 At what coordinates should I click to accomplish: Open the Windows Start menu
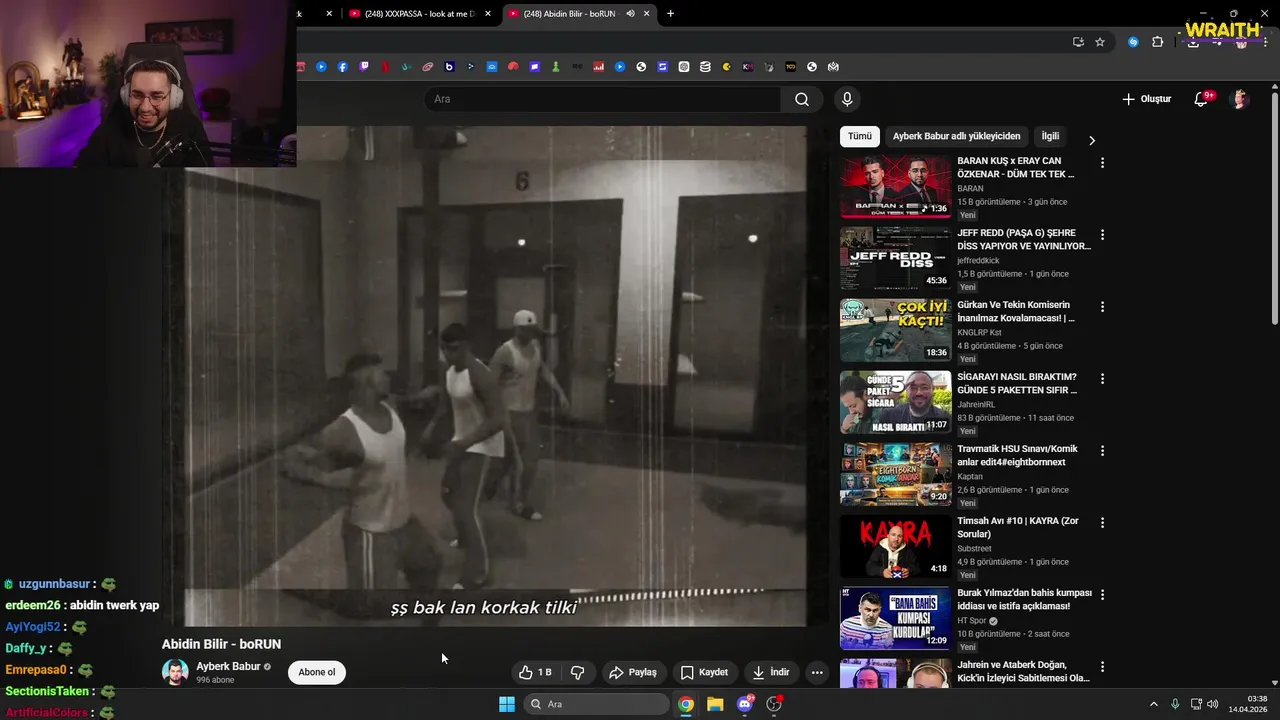[x=507, y=704]
